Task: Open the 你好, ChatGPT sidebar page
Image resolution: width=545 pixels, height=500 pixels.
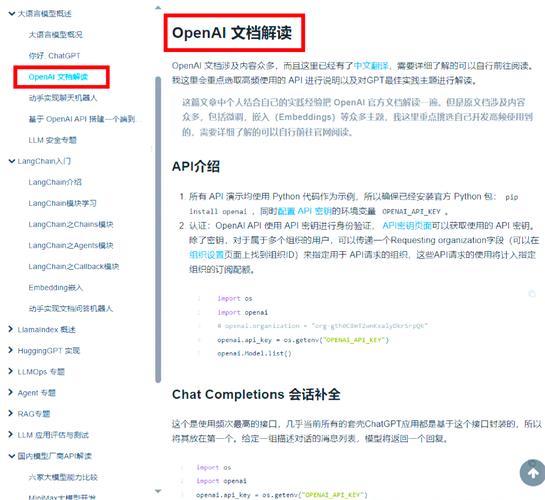Action: tap(54, 56)
